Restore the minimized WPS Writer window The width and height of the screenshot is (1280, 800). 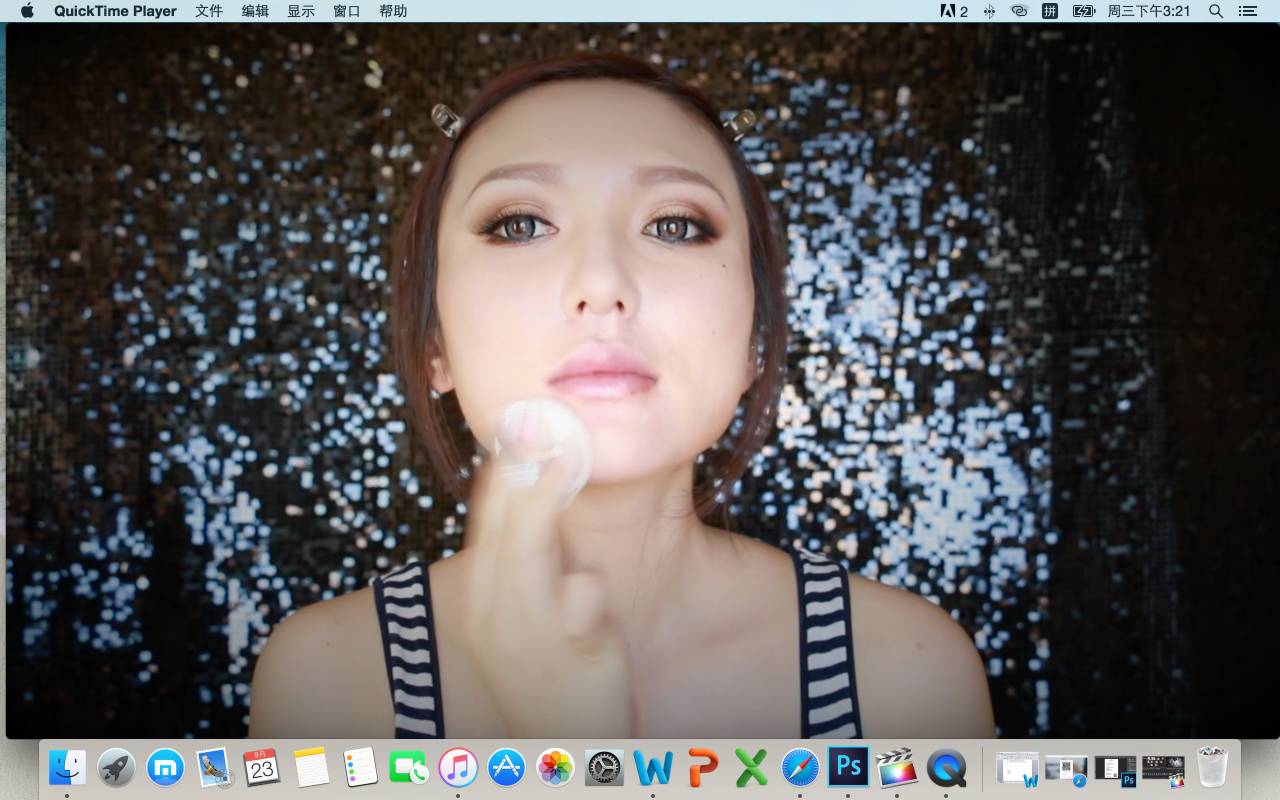[1018, 768]
